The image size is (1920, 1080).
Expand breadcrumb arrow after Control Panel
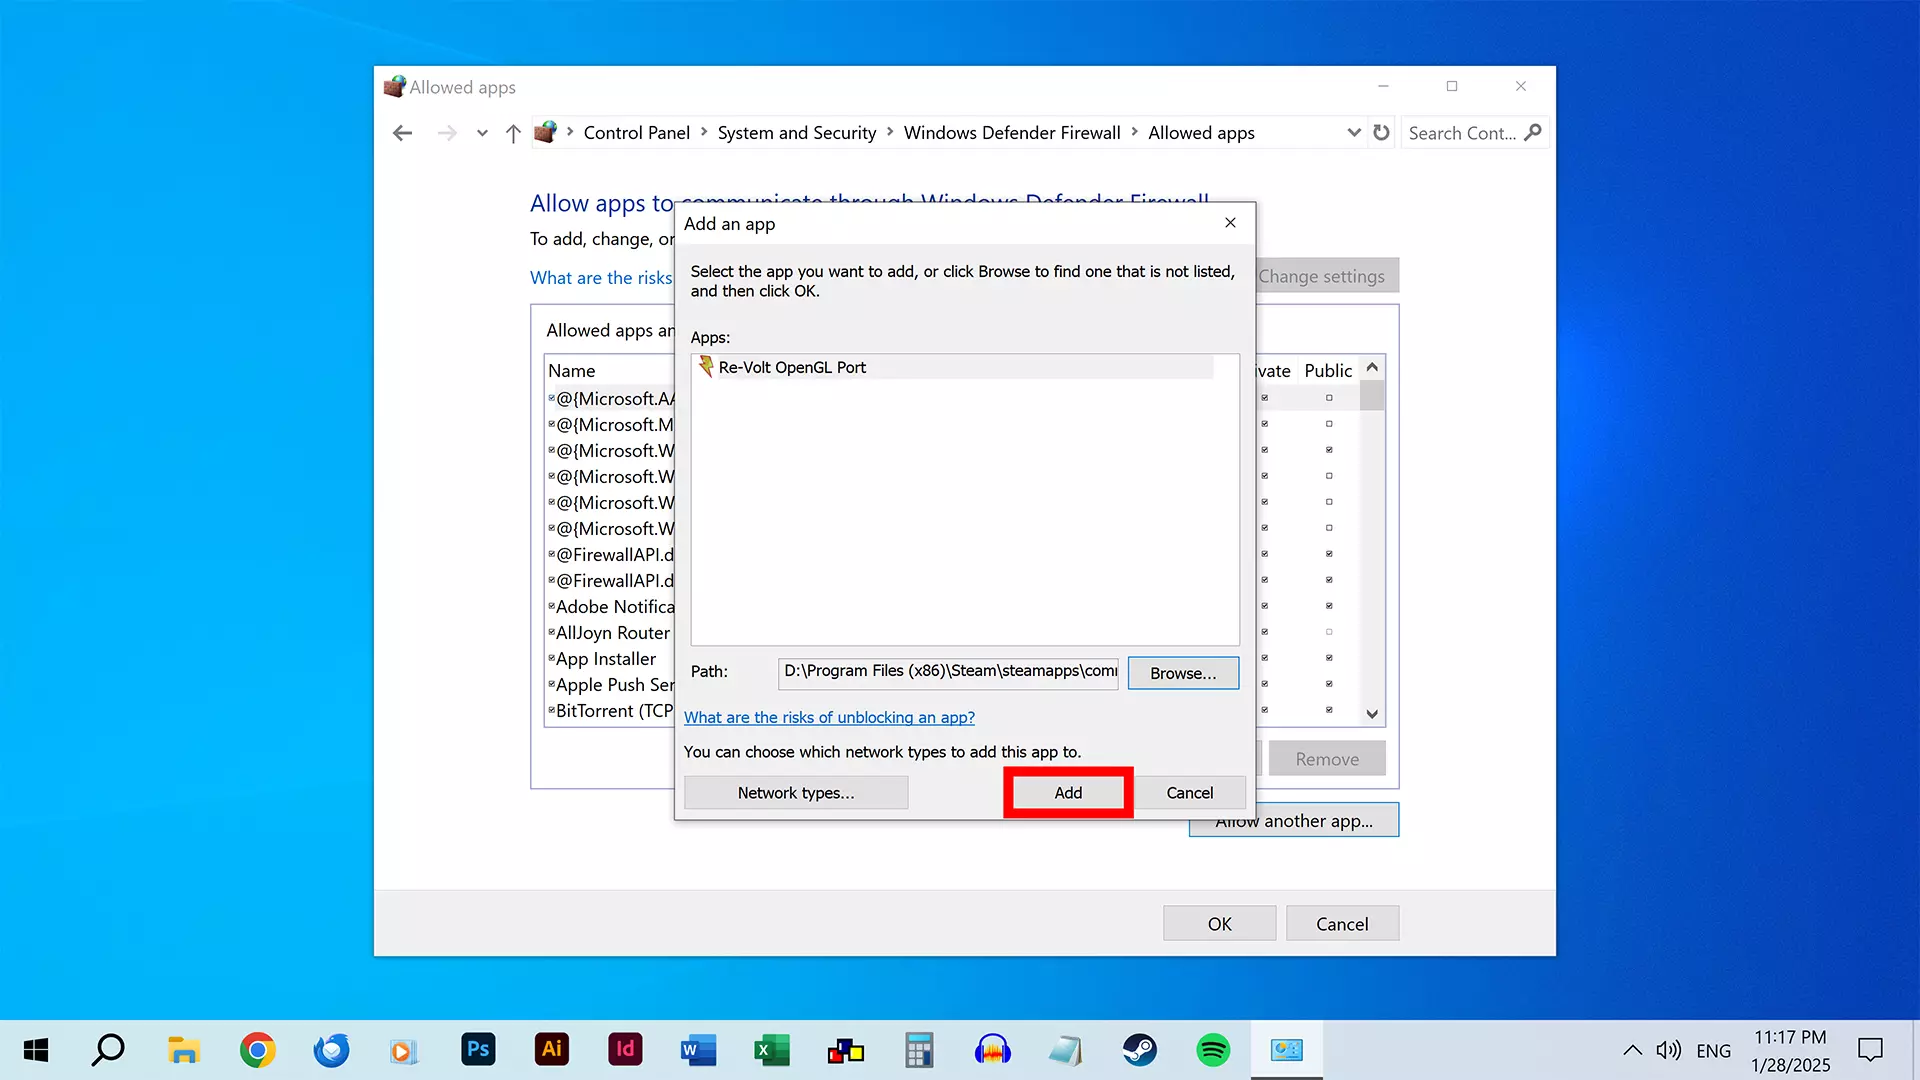pos(704,132)
